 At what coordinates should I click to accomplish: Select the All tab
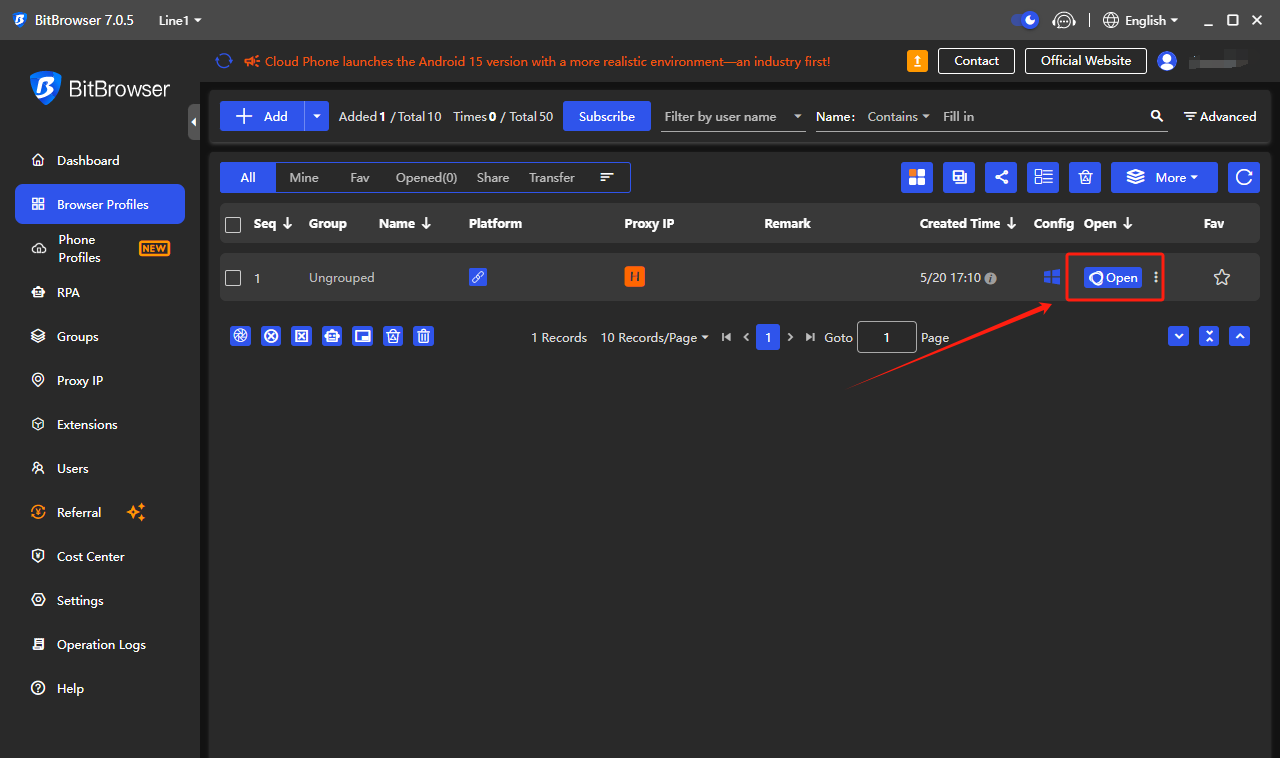[x=248, y=177]
